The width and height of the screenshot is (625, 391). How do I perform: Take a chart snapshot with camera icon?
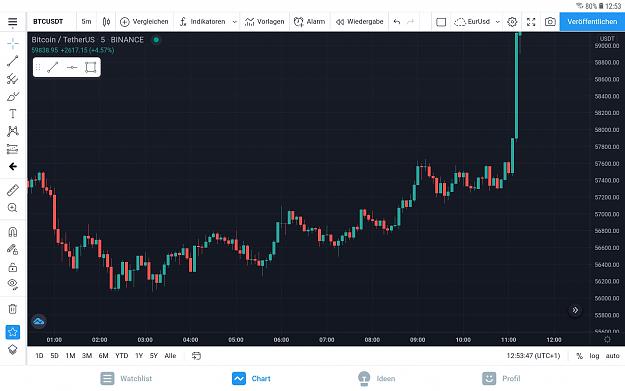550,22
